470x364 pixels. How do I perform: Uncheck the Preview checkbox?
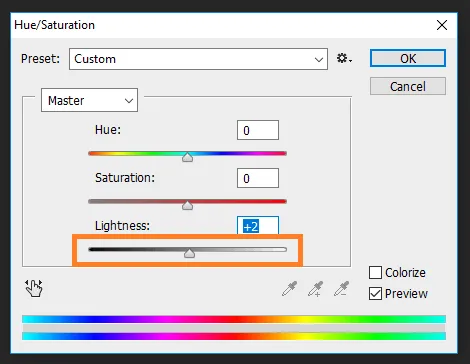375,294
